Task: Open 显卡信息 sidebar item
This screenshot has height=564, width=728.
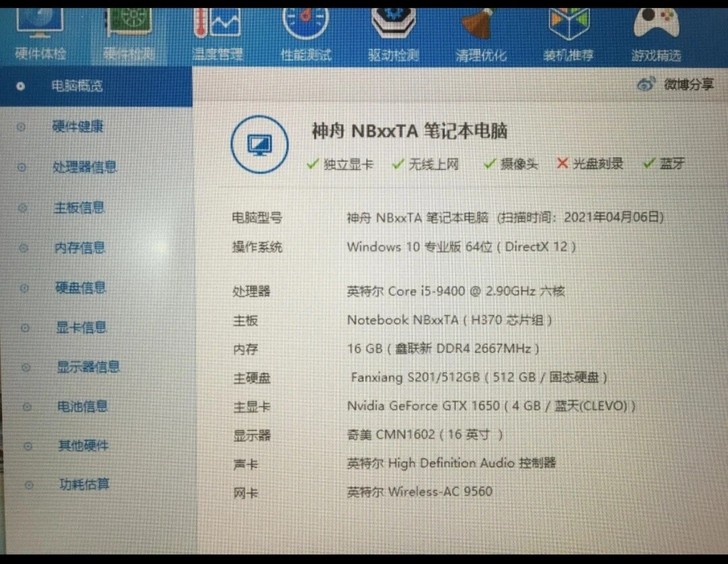Action: pyautogui.click(x=81, y=327)
